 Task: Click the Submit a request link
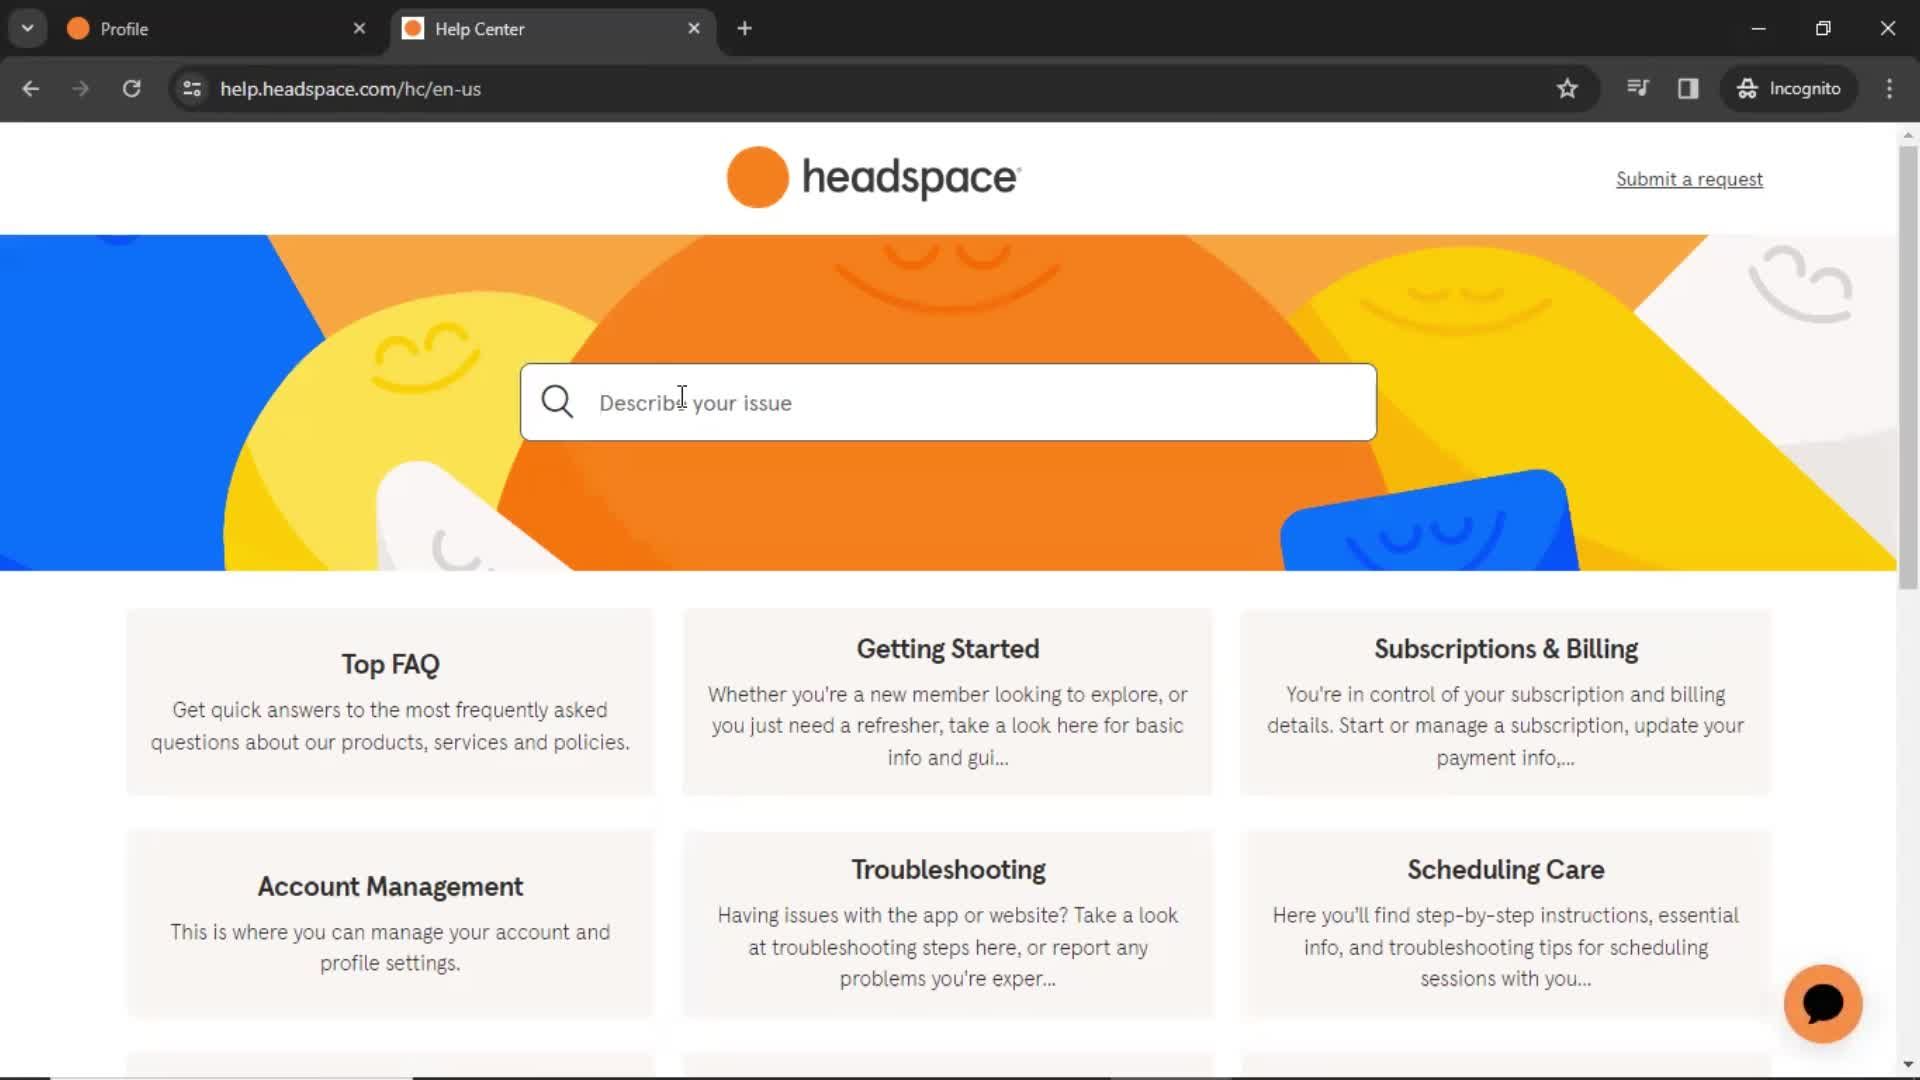[x=1689, y=179]
